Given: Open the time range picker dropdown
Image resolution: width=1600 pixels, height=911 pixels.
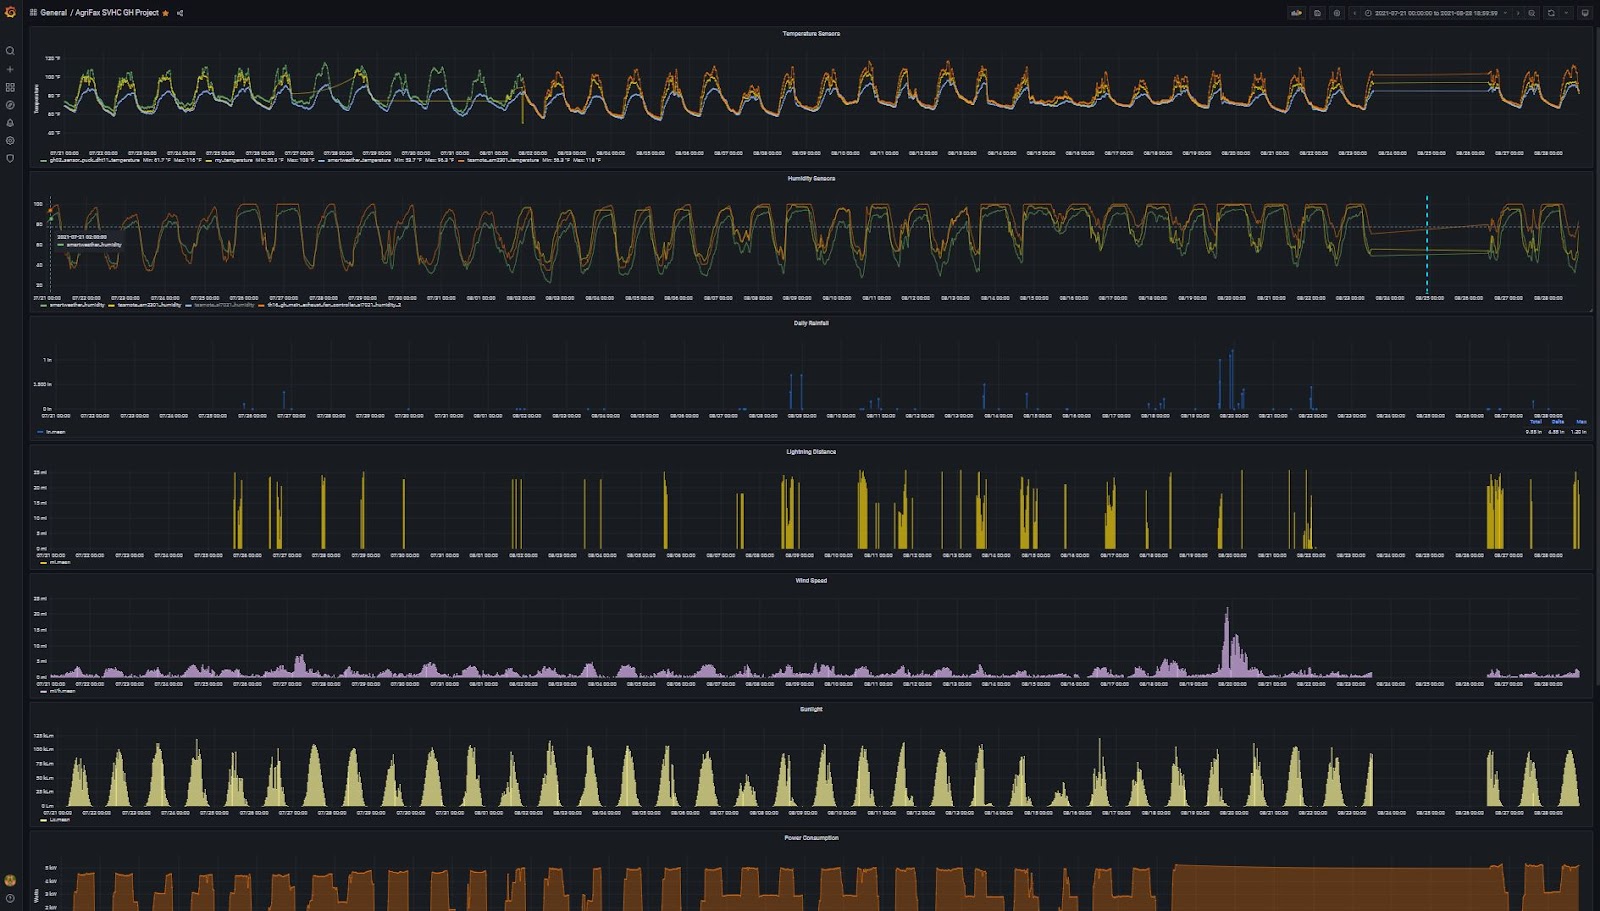Looking at the screenshot, I should coord(1435,13).
